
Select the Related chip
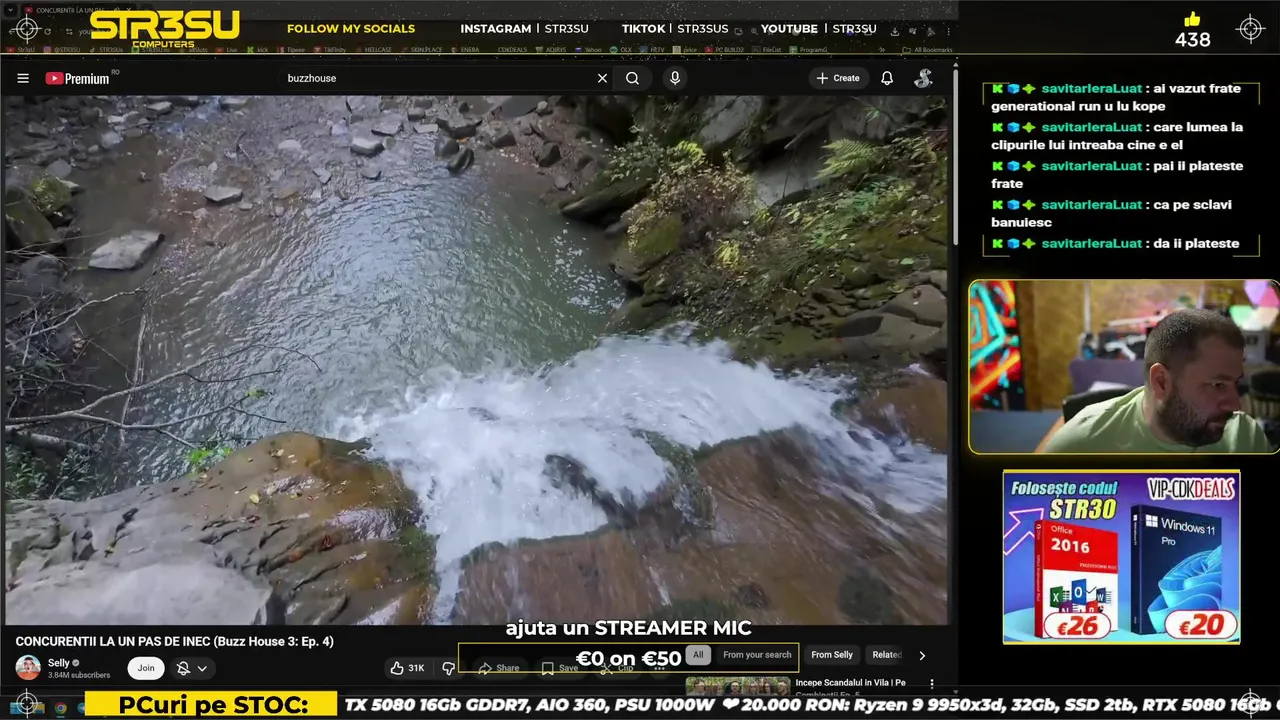(887, 655)
